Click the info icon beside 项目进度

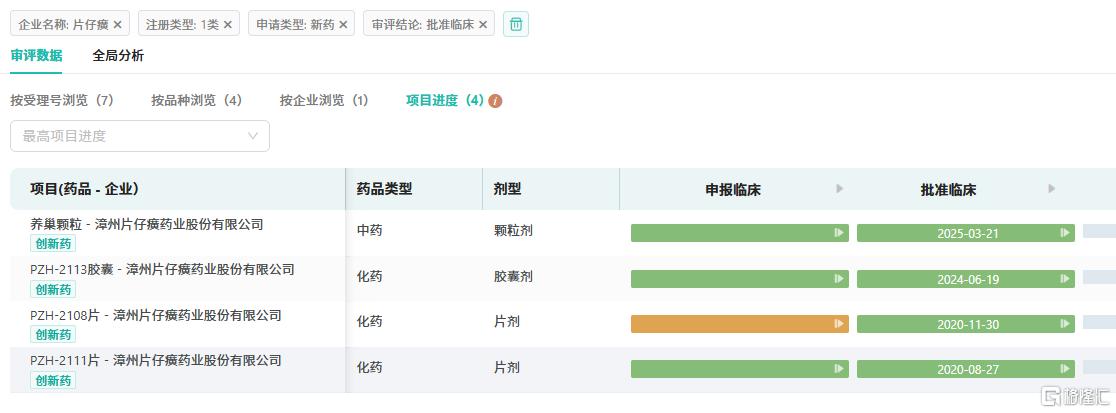click(495, 101)
